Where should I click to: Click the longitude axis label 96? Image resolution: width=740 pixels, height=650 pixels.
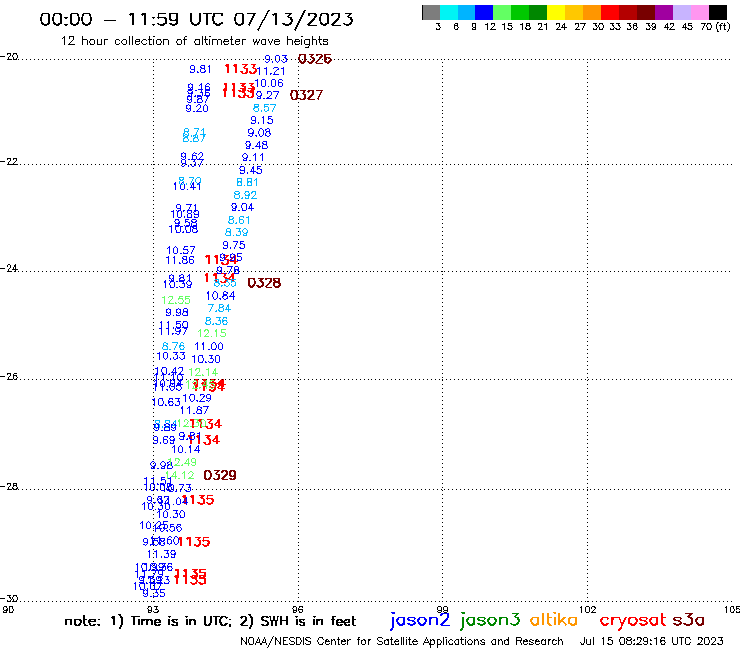(x=298, y=610)
